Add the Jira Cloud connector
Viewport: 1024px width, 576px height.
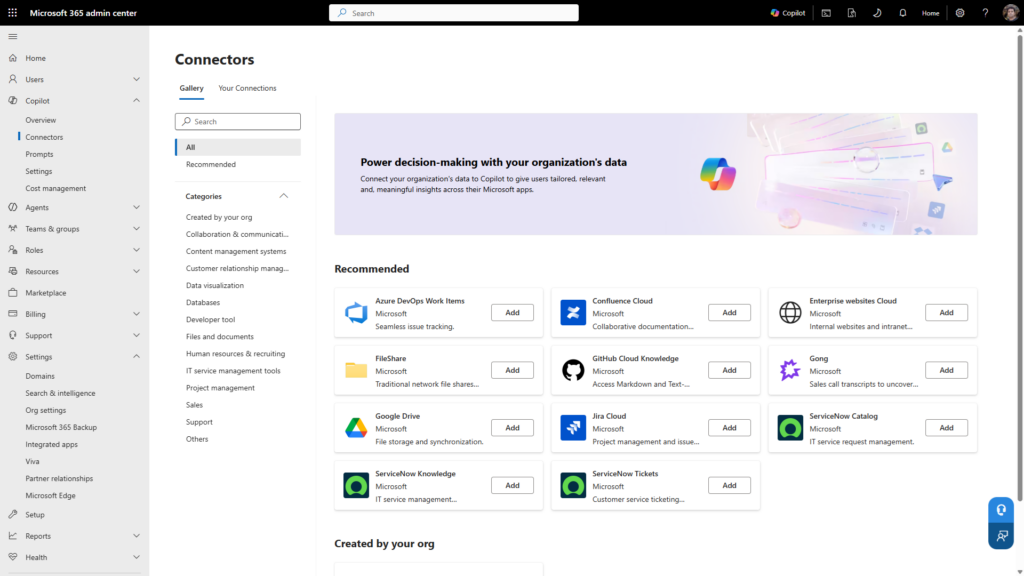(x=729, y=428)
